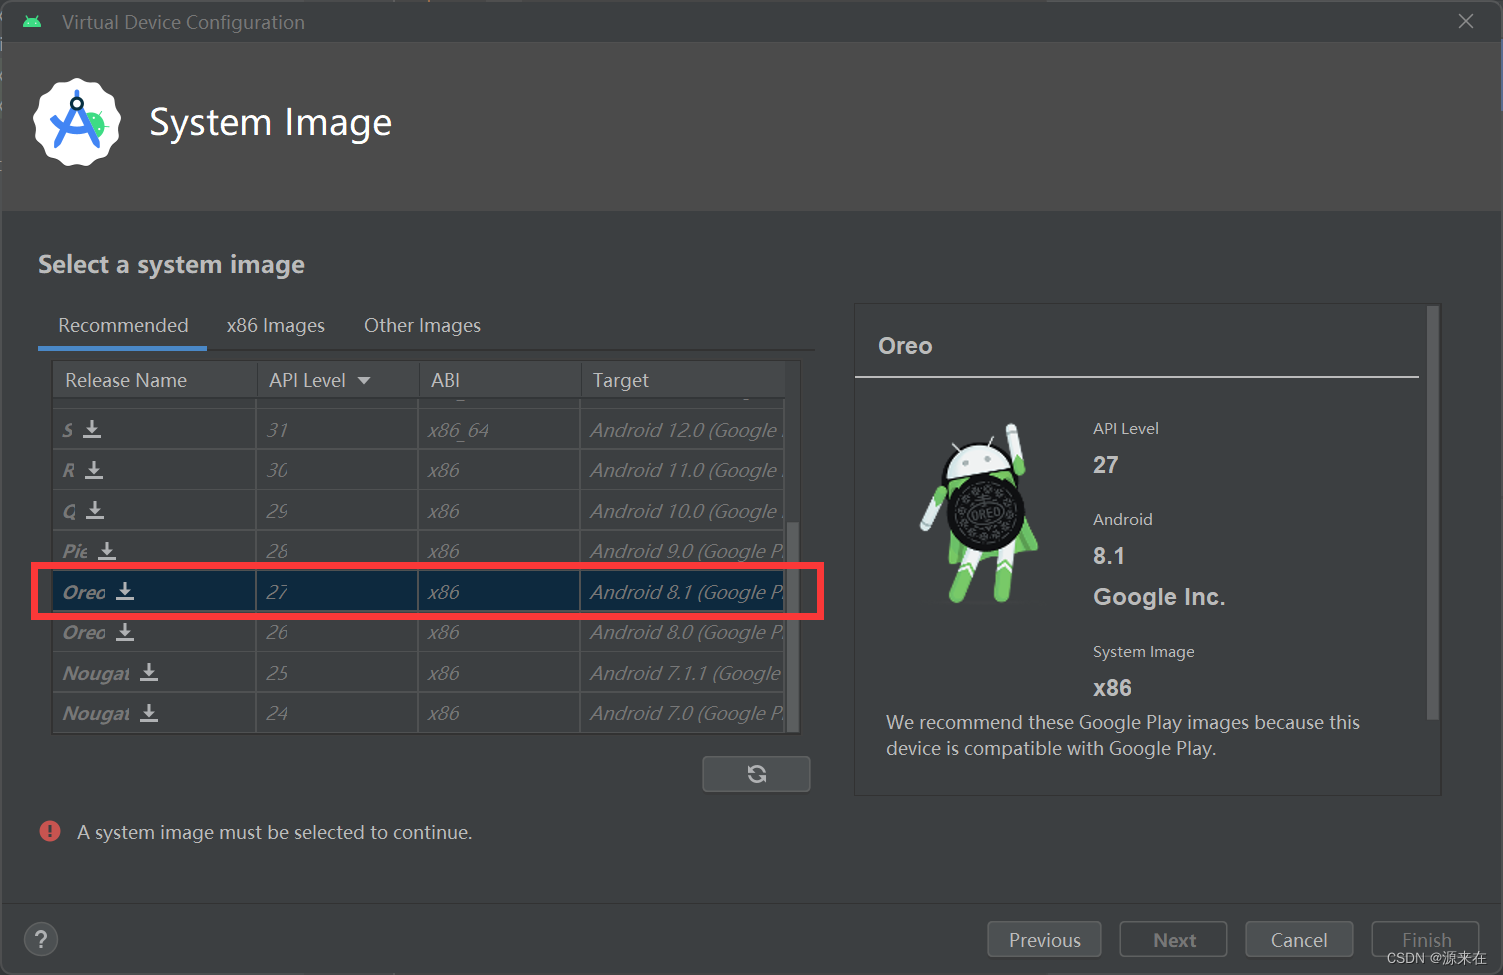Click the Android icon in title bar
Image resolution: width=1503 pixels, height=975 pixels.
point(32,21)
